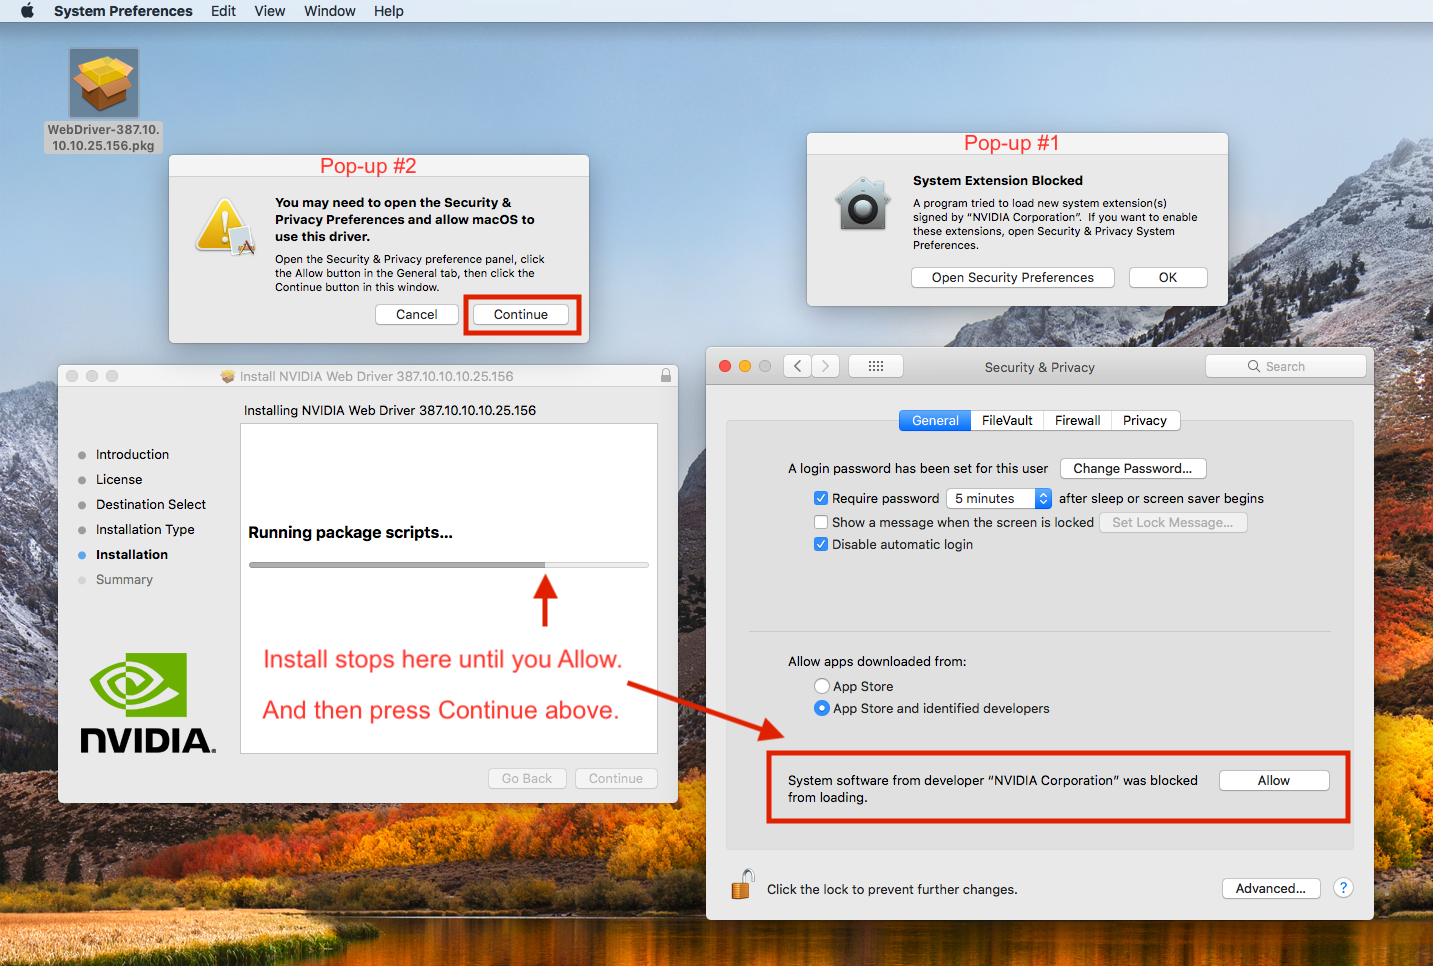Image resolution: width=1433 pixels, height=966 pixels.
Task: Close the Security & Privacy window
Action: [725, 366]
